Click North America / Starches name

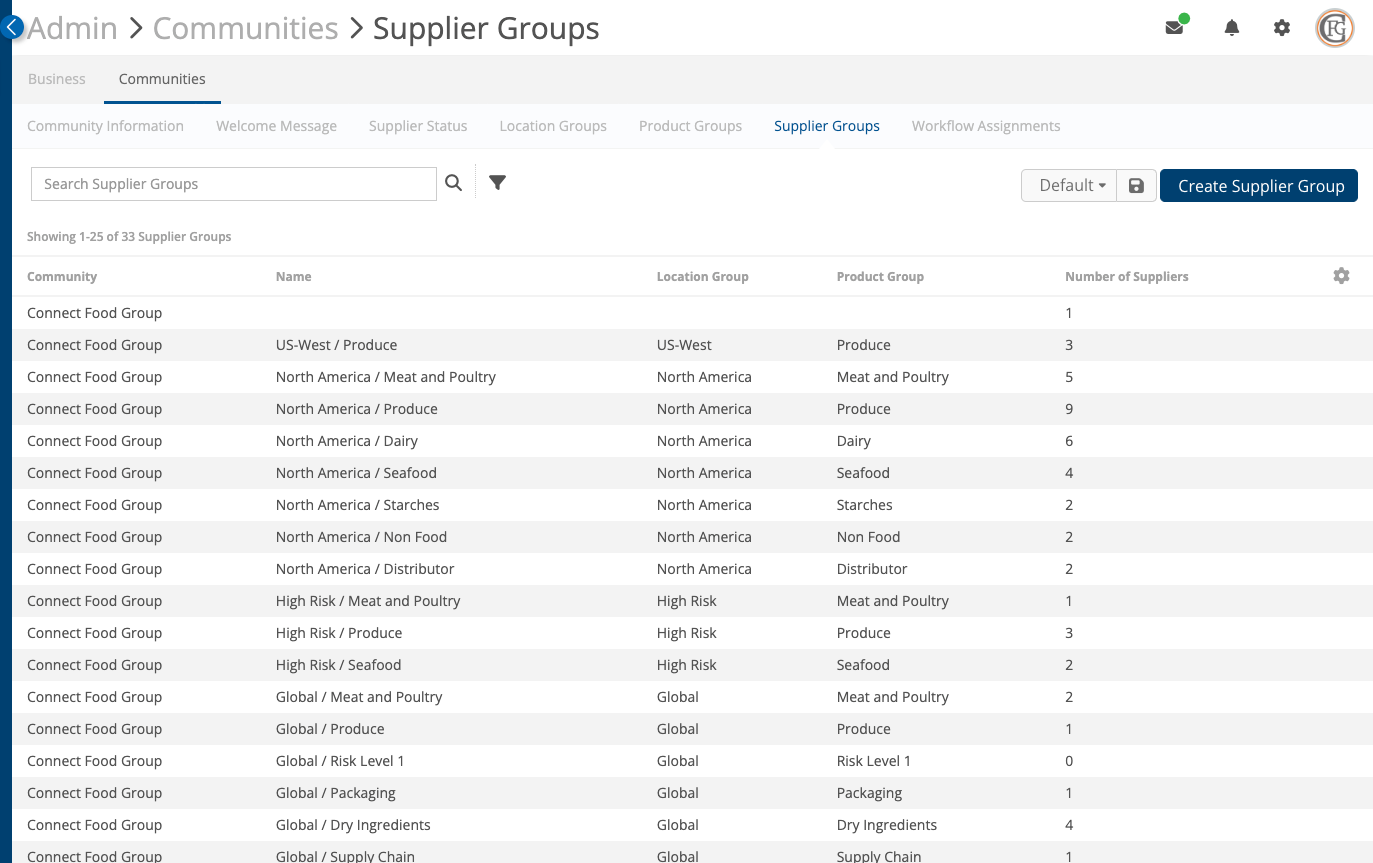[x=357, y=505]
